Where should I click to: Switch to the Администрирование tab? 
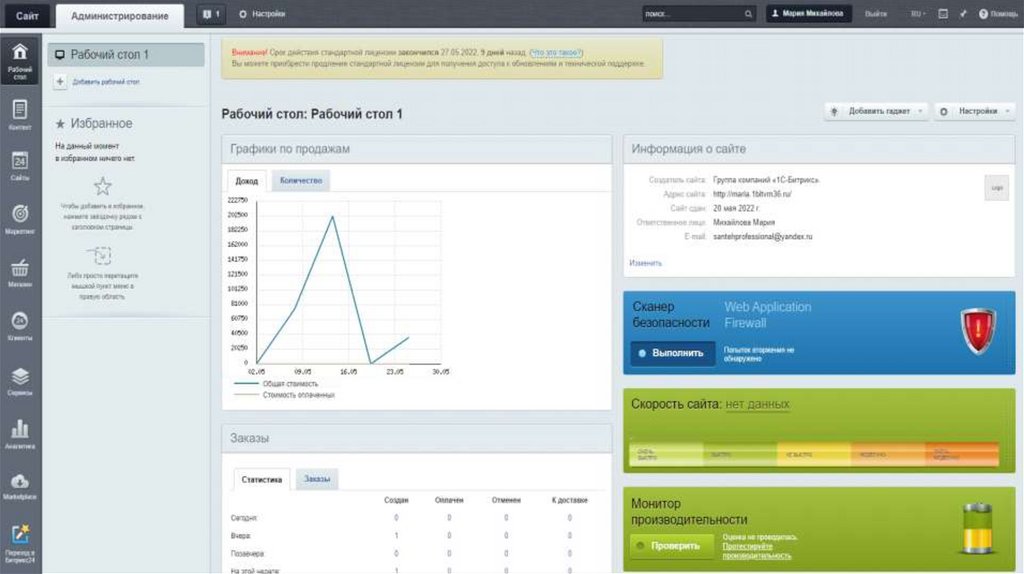(x=120, y=16)
